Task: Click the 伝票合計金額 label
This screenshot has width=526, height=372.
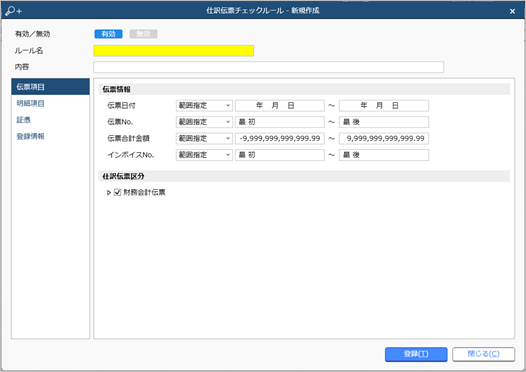Action: pos(128,138)
